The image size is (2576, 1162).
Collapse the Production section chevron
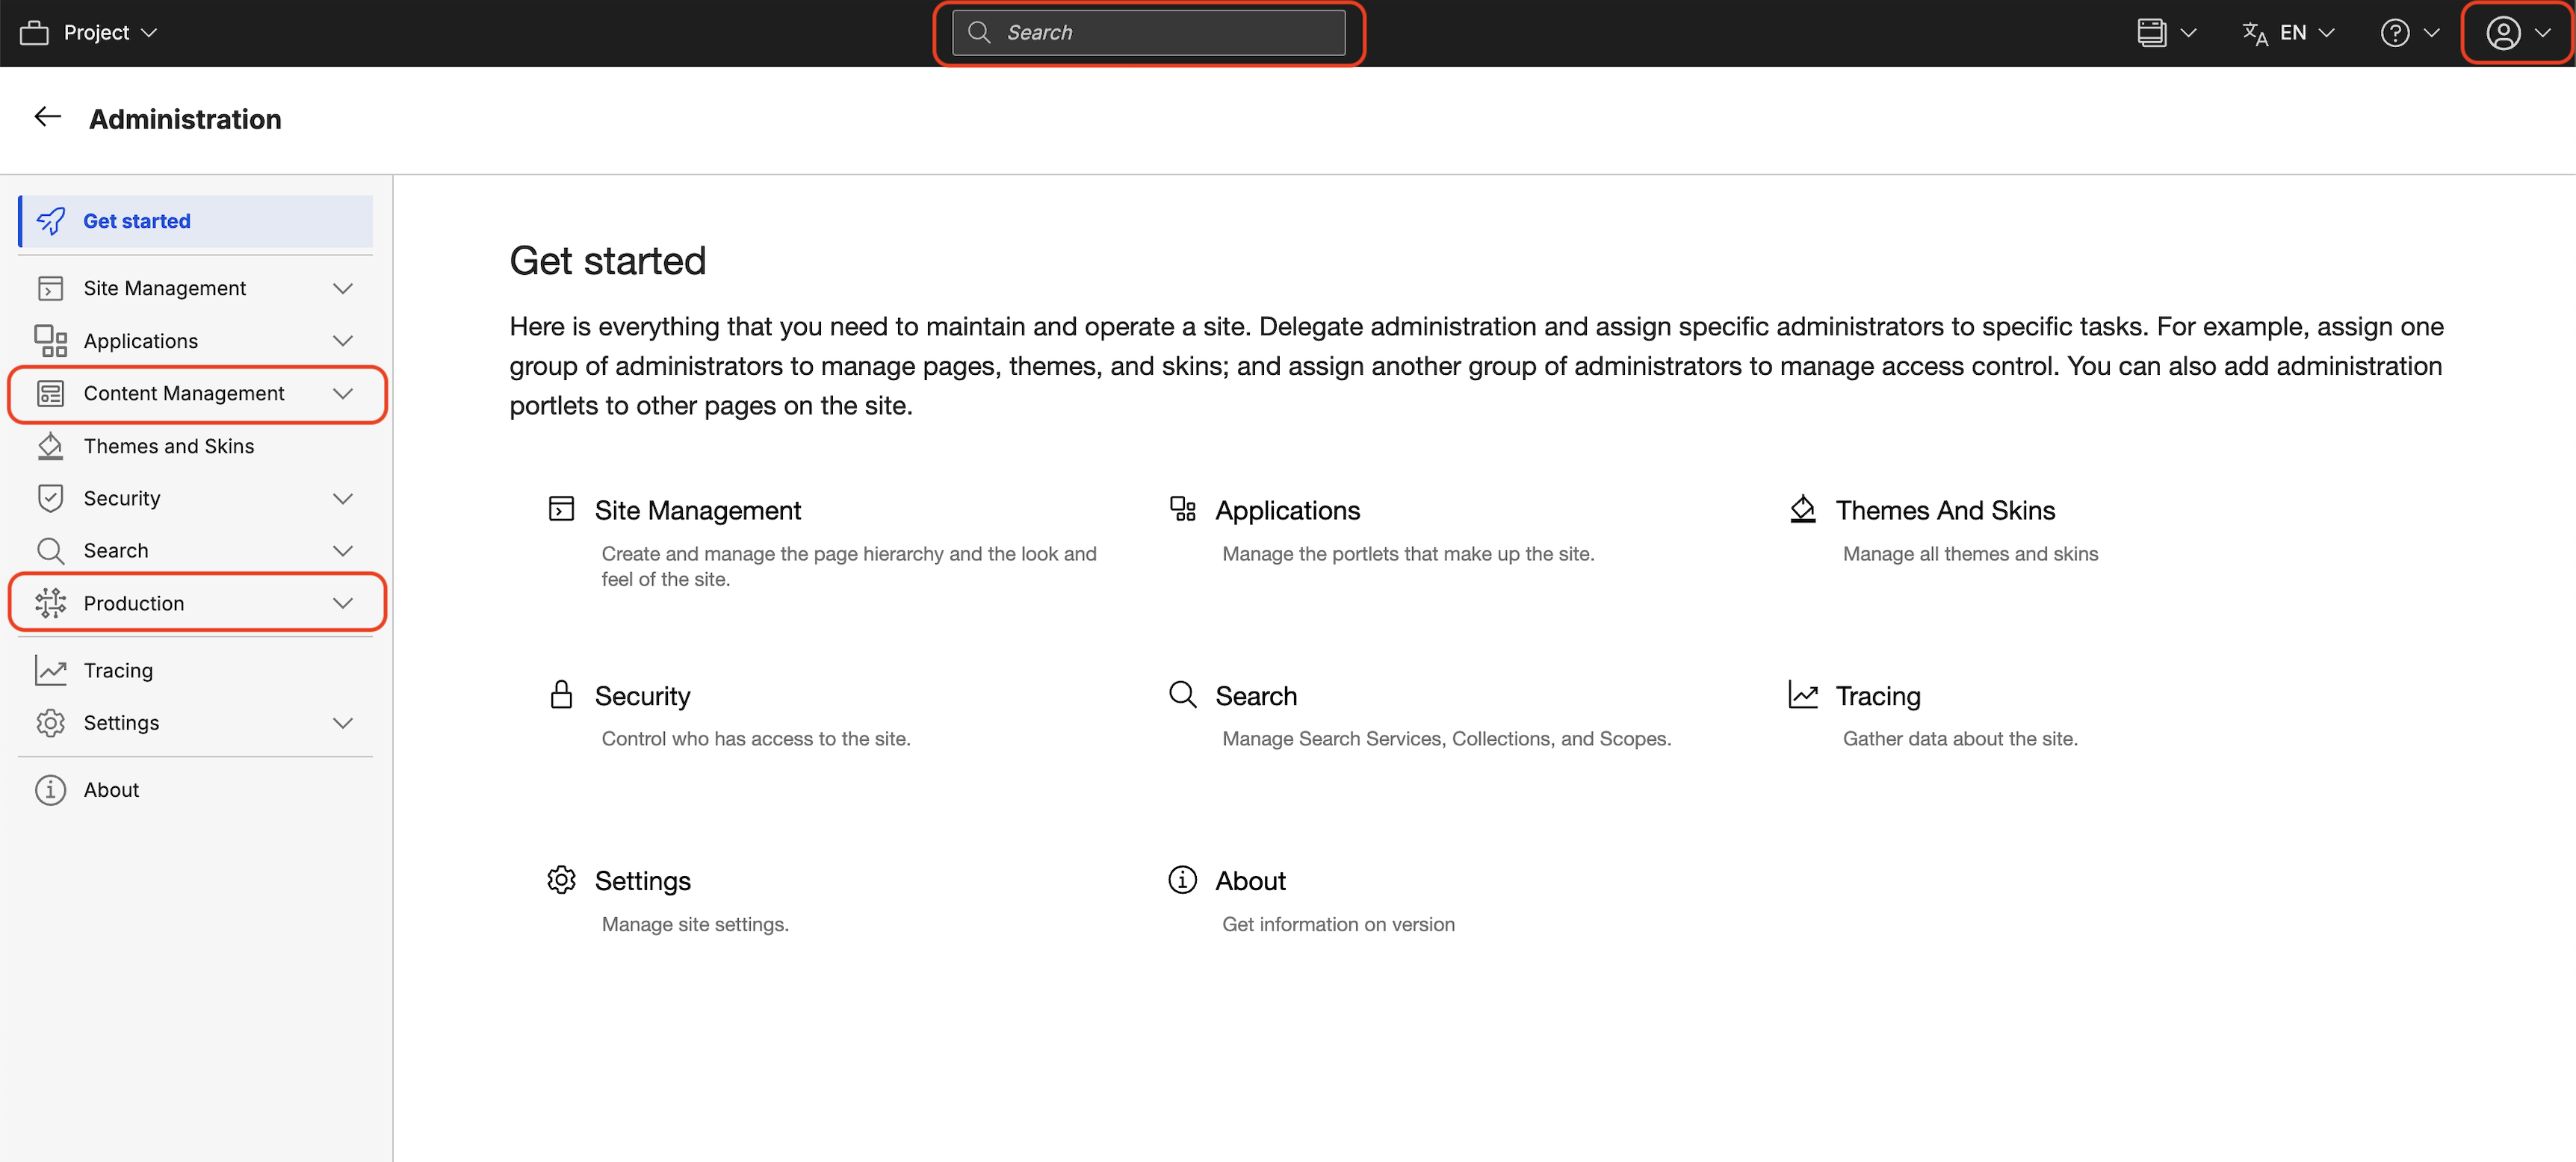click(x=343, y=602)
